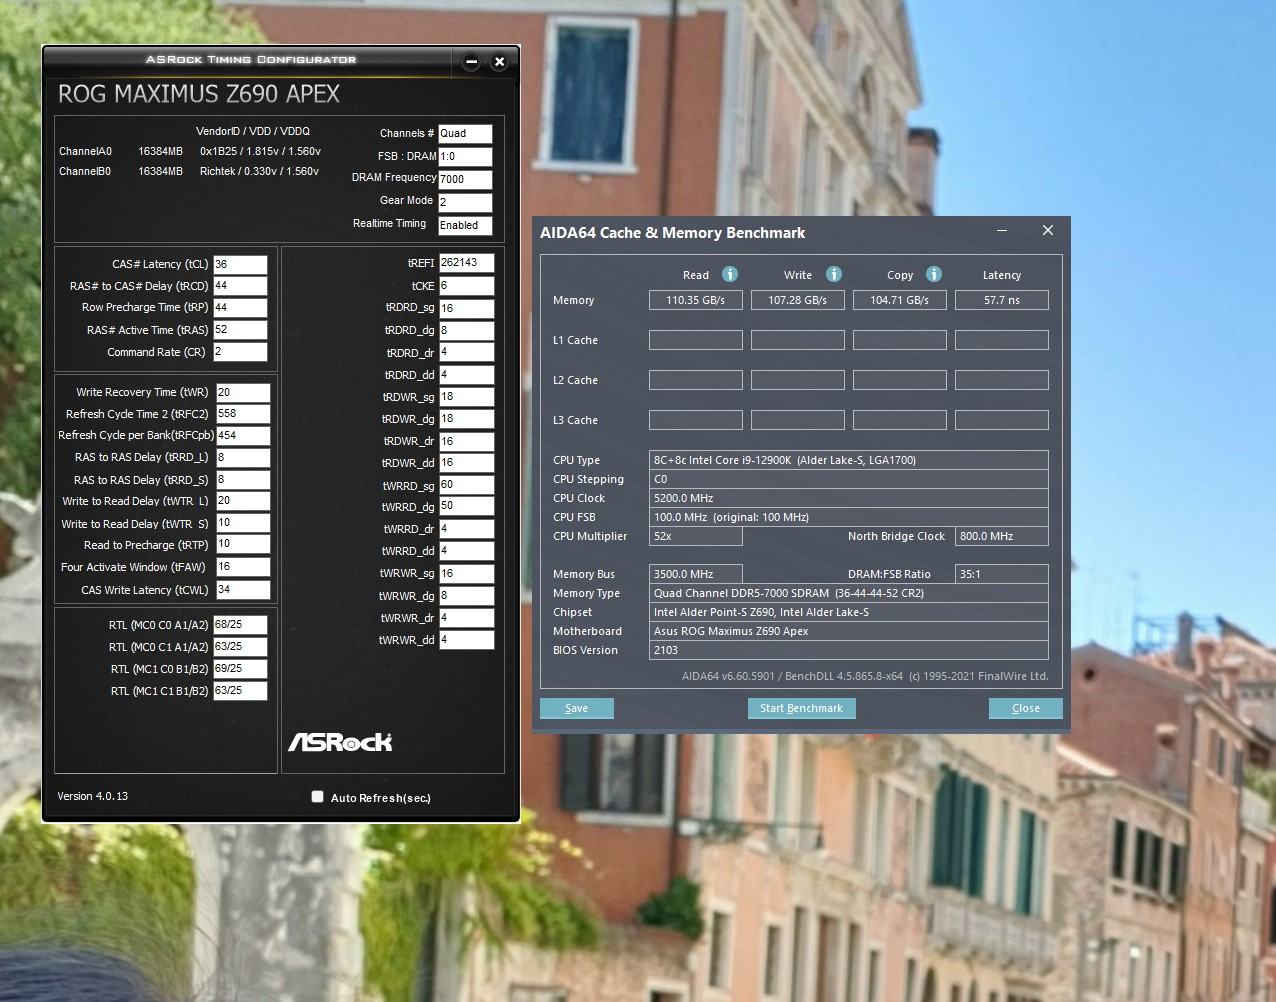Click the tREFI value field
Screen dimensions: 1276x1002
(x=466, y=263)
